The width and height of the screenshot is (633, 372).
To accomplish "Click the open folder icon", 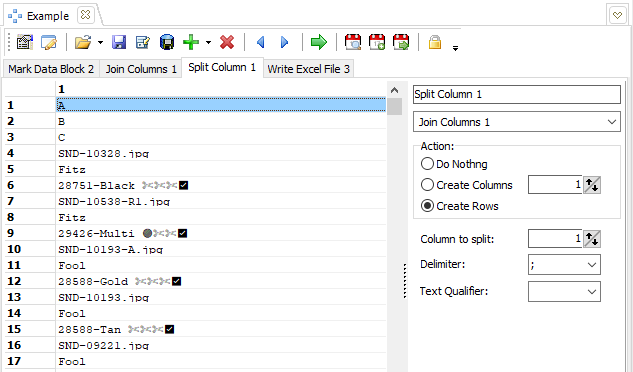I will coord(83,42).
